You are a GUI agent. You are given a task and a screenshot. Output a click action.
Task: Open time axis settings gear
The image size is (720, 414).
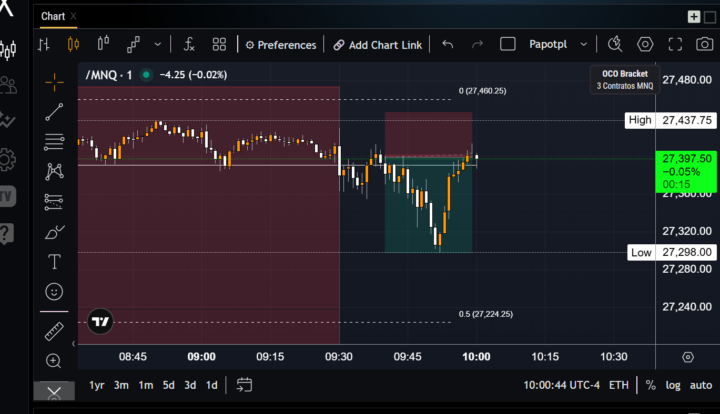[688, 357]
